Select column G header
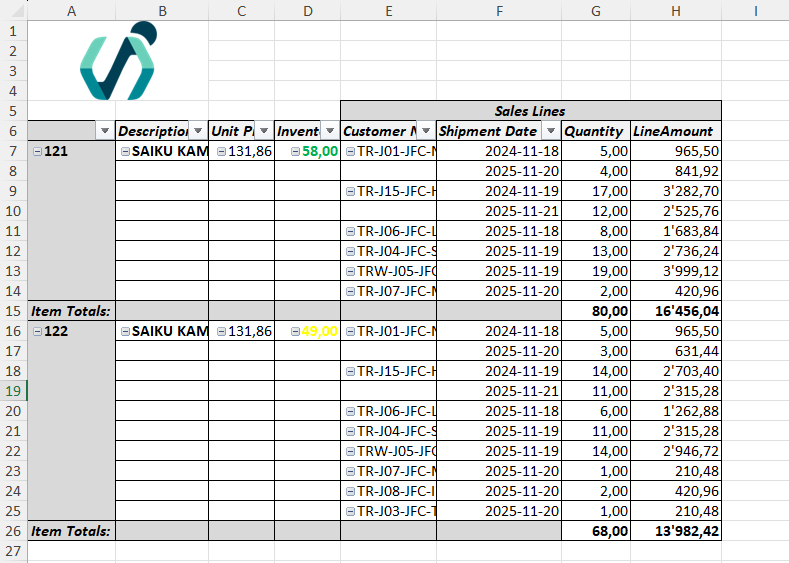Image resolution: width=789 pixels, height=563 pixels. click(x=596, y=10)
